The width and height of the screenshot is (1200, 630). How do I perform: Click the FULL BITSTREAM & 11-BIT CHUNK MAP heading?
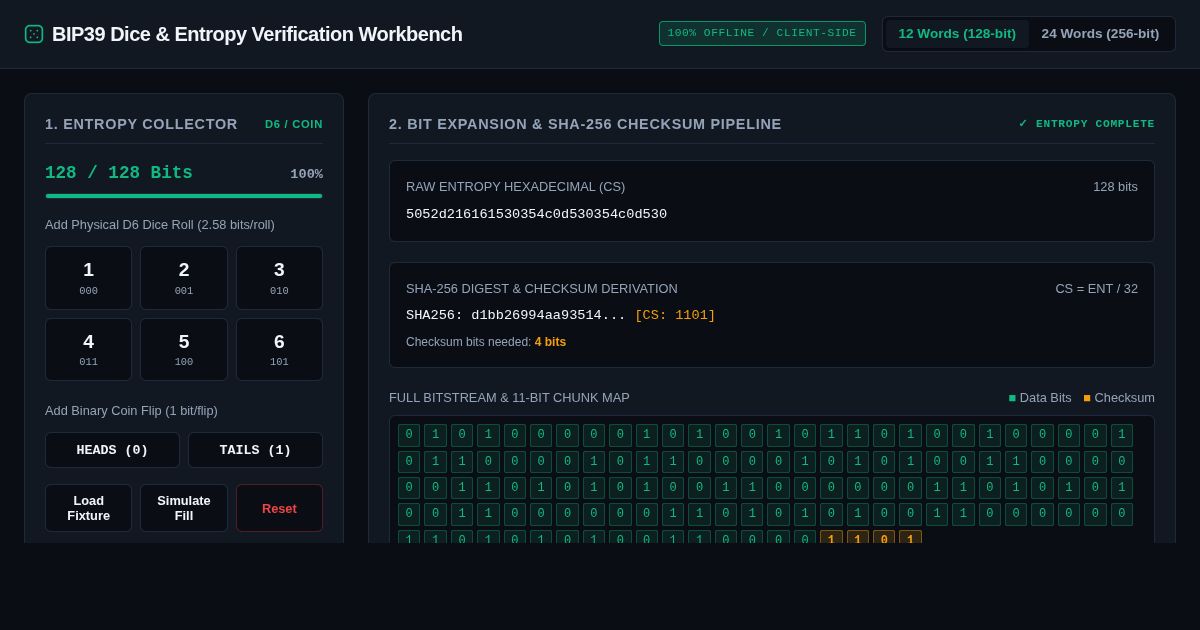click(509, 397)
